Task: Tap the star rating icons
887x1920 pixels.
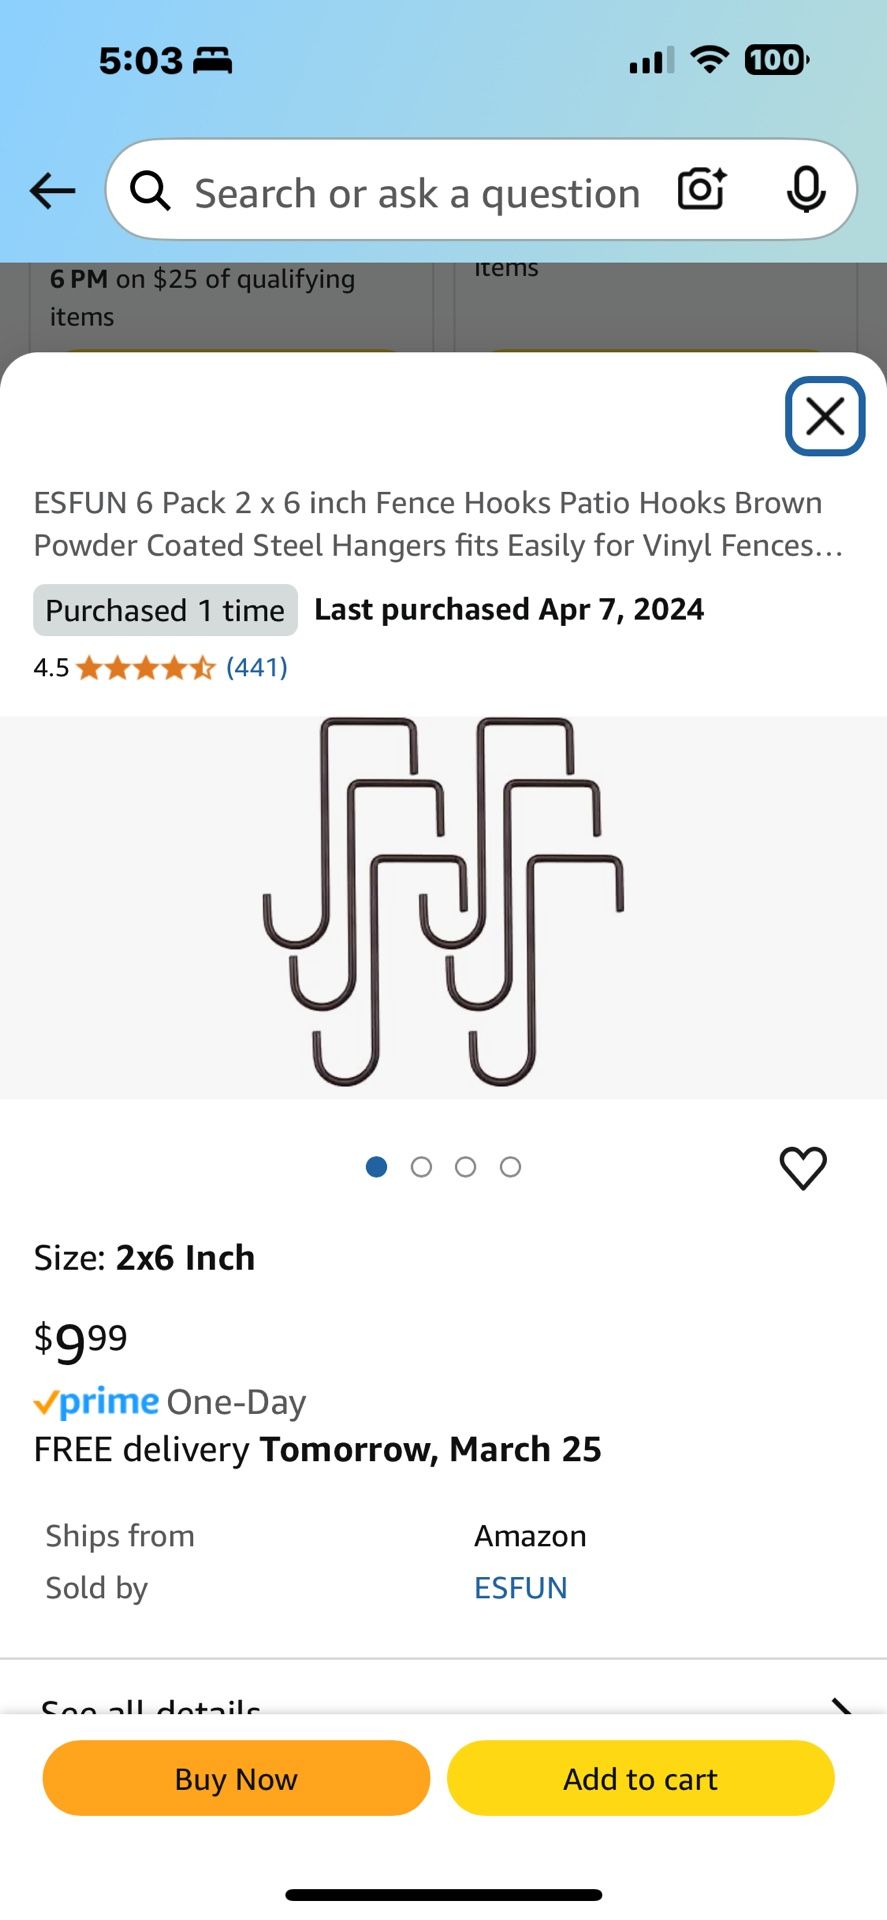Action: (146, 668)
